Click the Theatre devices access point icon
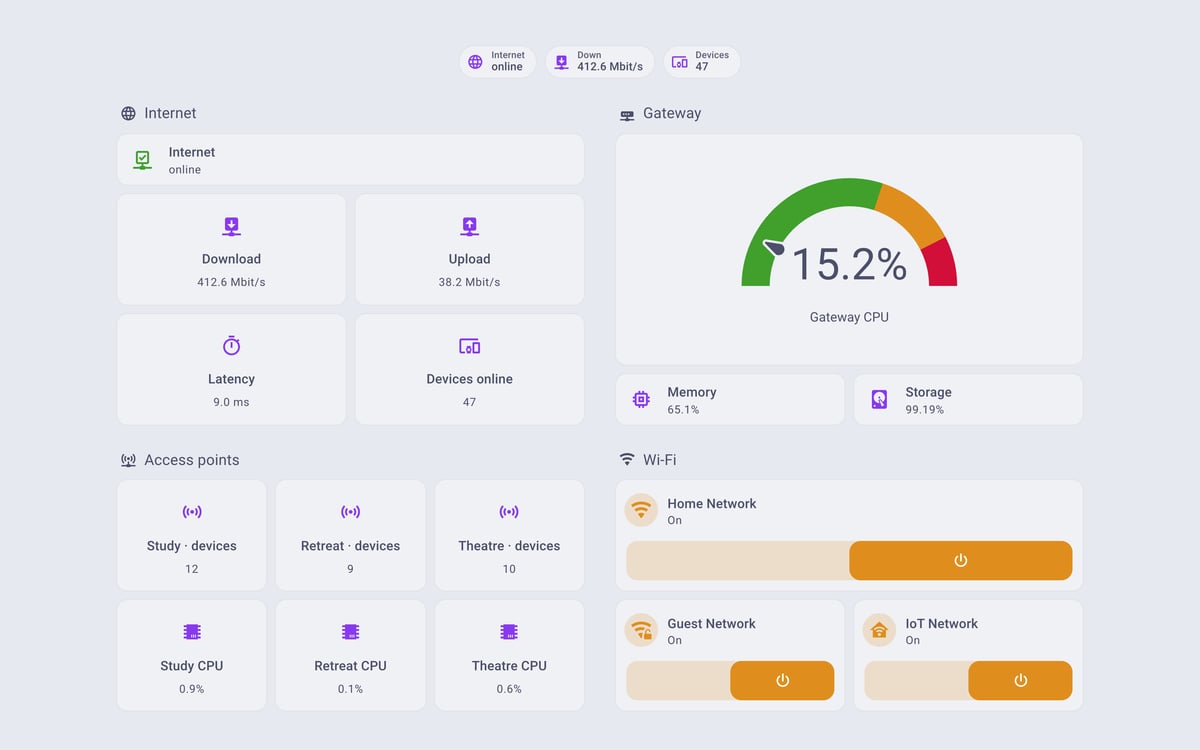This screenshot has height=750, width=1200. (x=509, y=512)
